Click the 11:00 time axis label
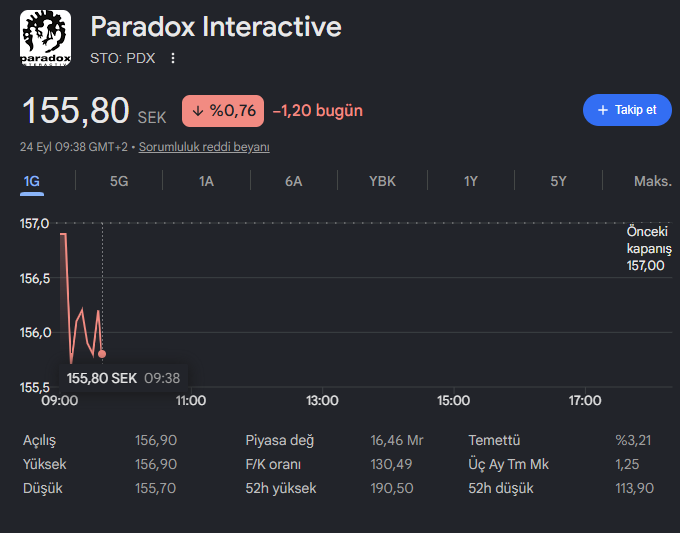 [191, 400]
